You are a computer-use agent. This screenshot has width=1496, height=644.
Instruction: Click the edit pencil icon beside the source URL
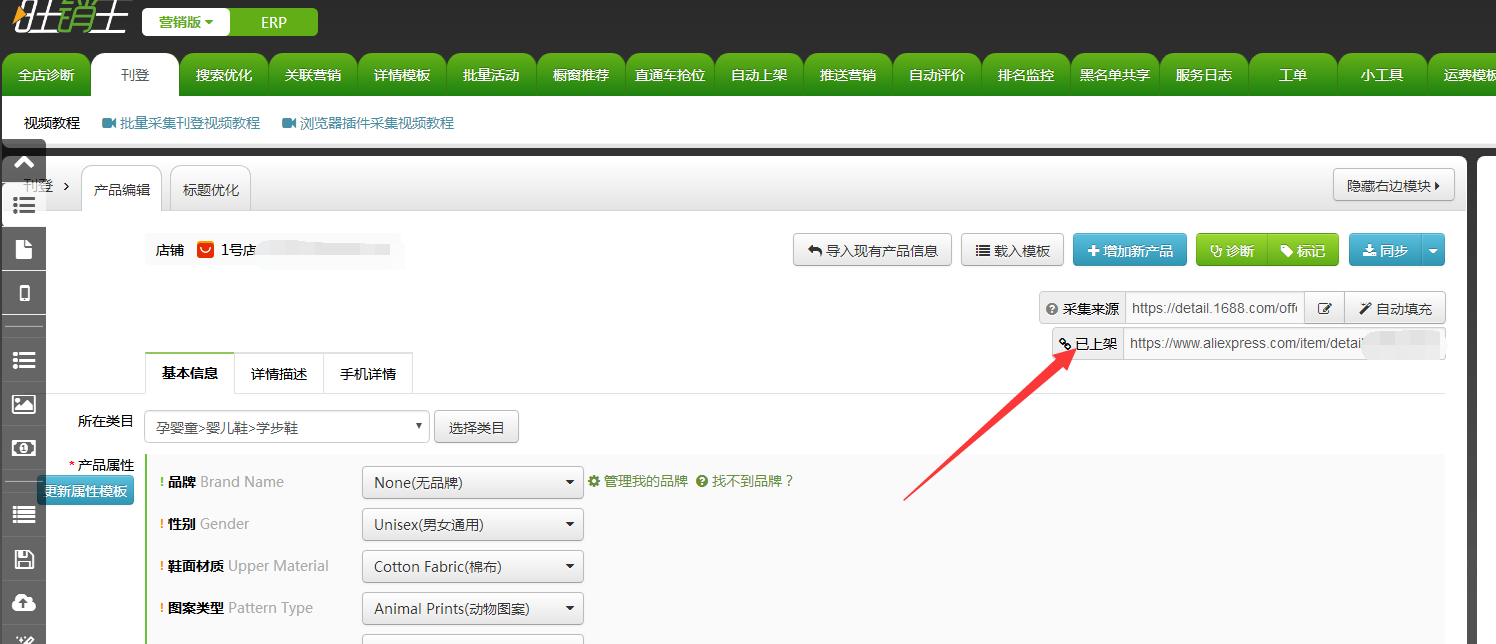click(1325, 308)
